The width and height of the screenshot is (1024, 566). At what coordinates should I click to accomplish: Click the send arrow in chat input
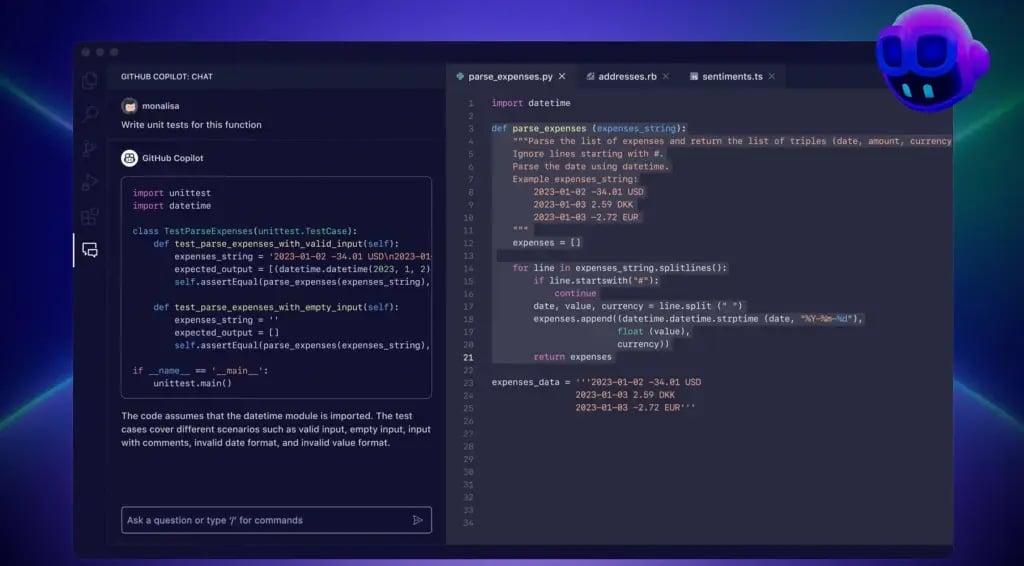(x=417, y=520)
